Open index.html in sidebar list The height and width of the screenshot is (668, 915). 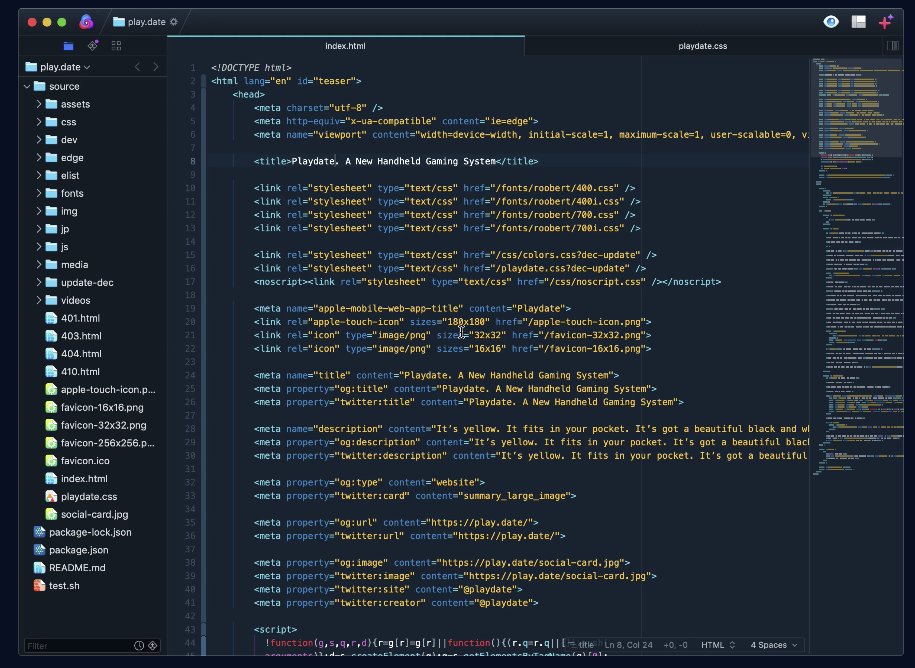(93, 479)
